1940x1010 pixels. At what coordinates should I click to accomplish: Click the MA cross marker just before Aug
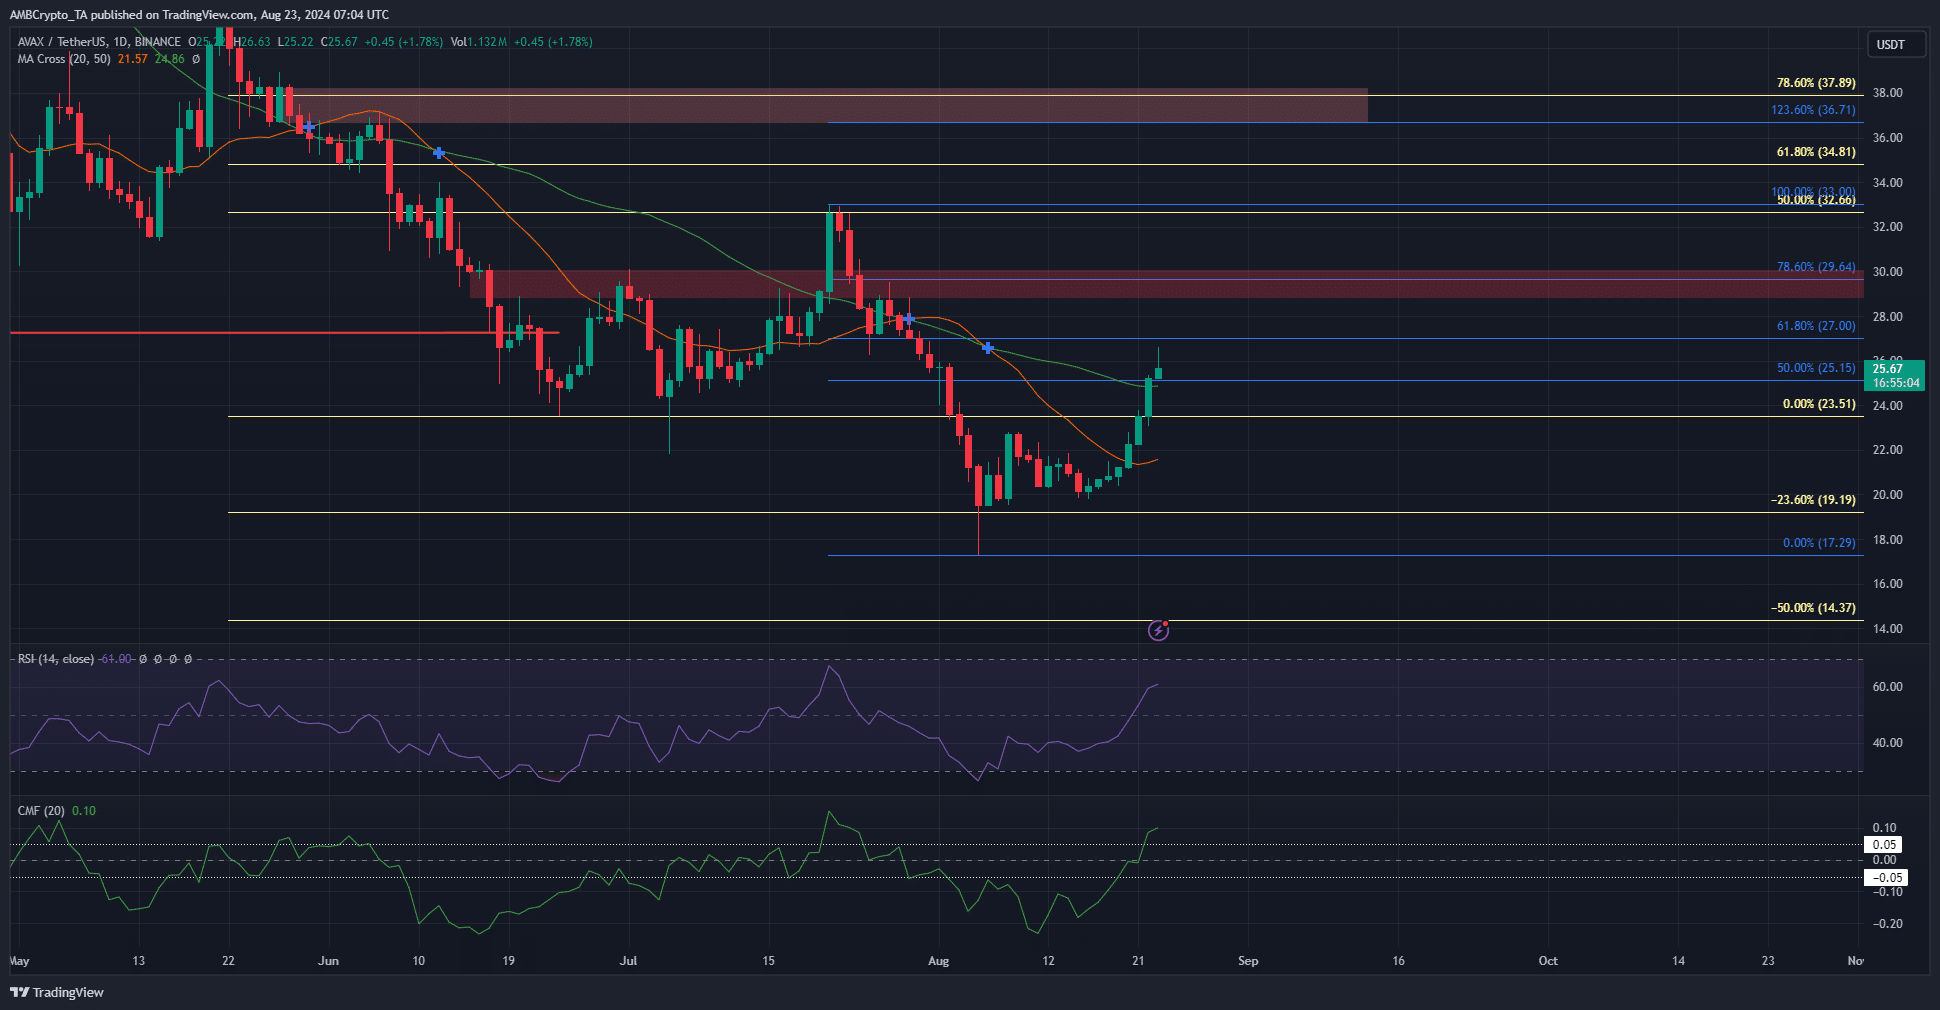tap(908, 319)
